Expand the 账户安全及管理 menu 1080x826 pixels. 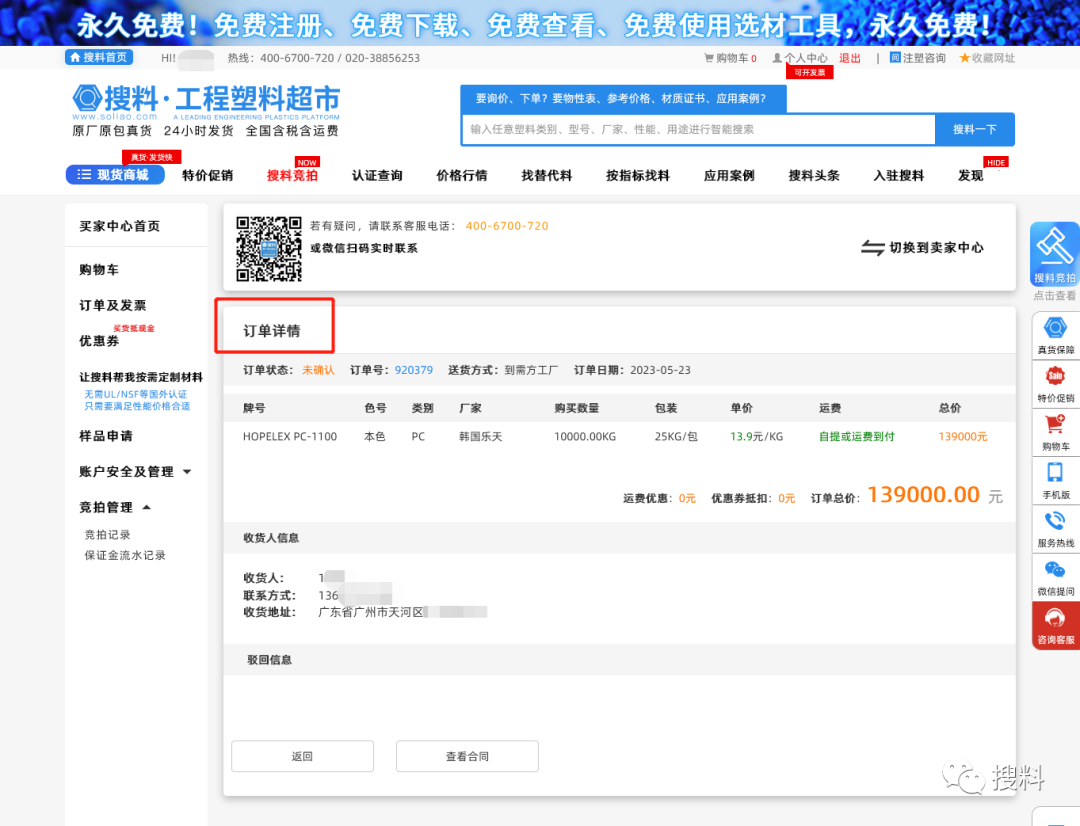[125, 472]
